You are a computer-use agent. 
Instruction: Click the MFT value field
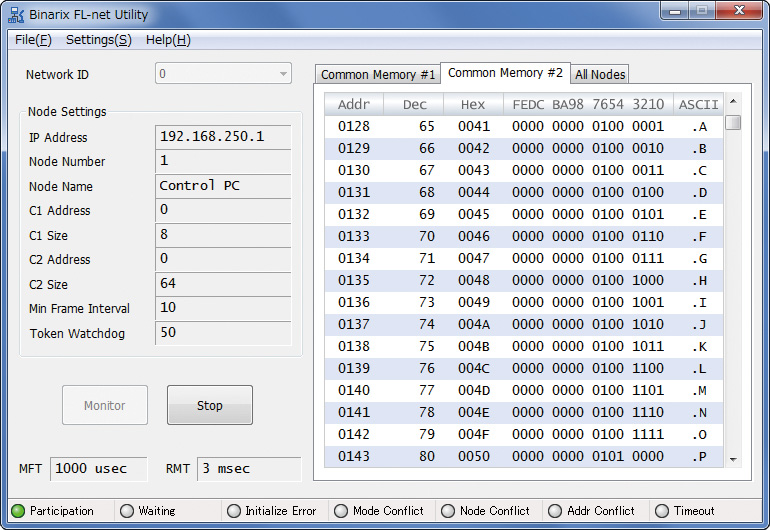pos(98,469)
